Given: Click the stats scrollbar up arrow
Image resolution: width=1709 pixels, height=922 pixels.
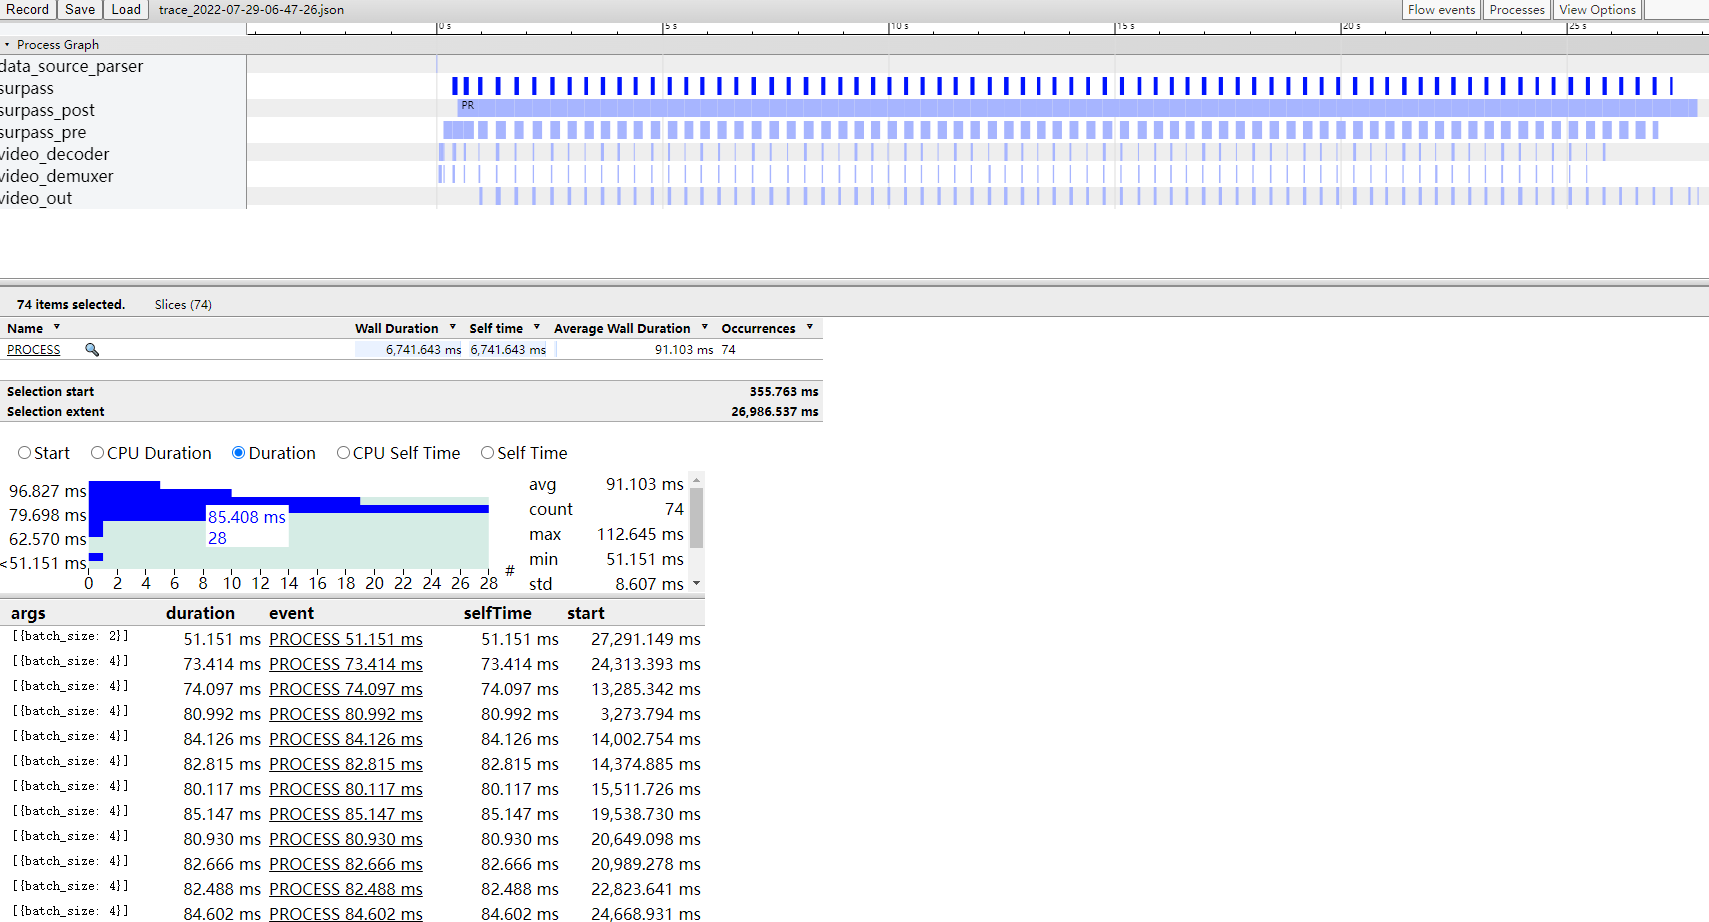Looking at the screenshot, I should (697, 481).
